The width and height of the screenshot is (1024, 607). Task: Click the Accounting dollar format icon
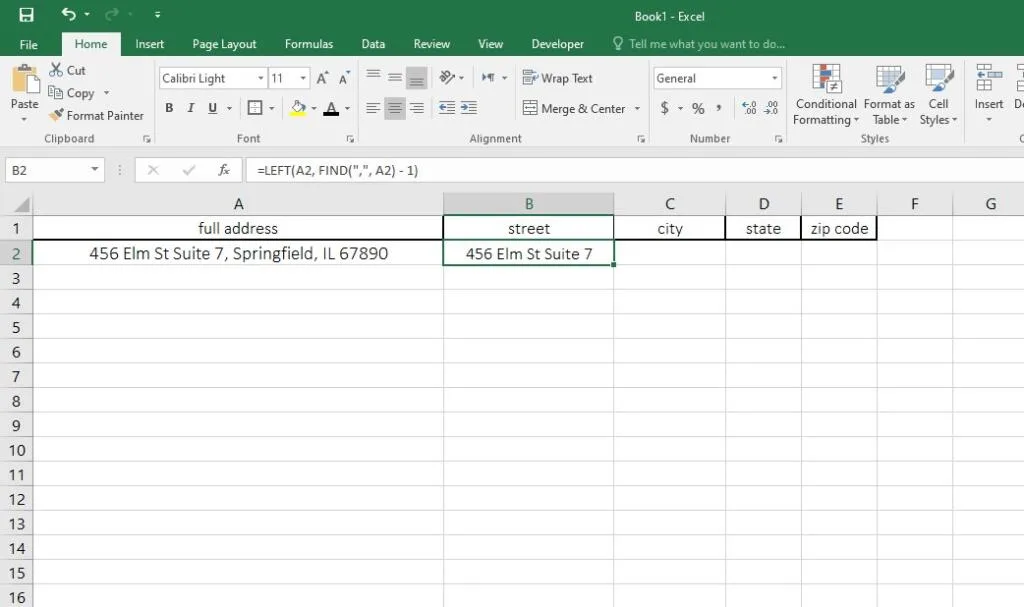[x=665, y=108]
